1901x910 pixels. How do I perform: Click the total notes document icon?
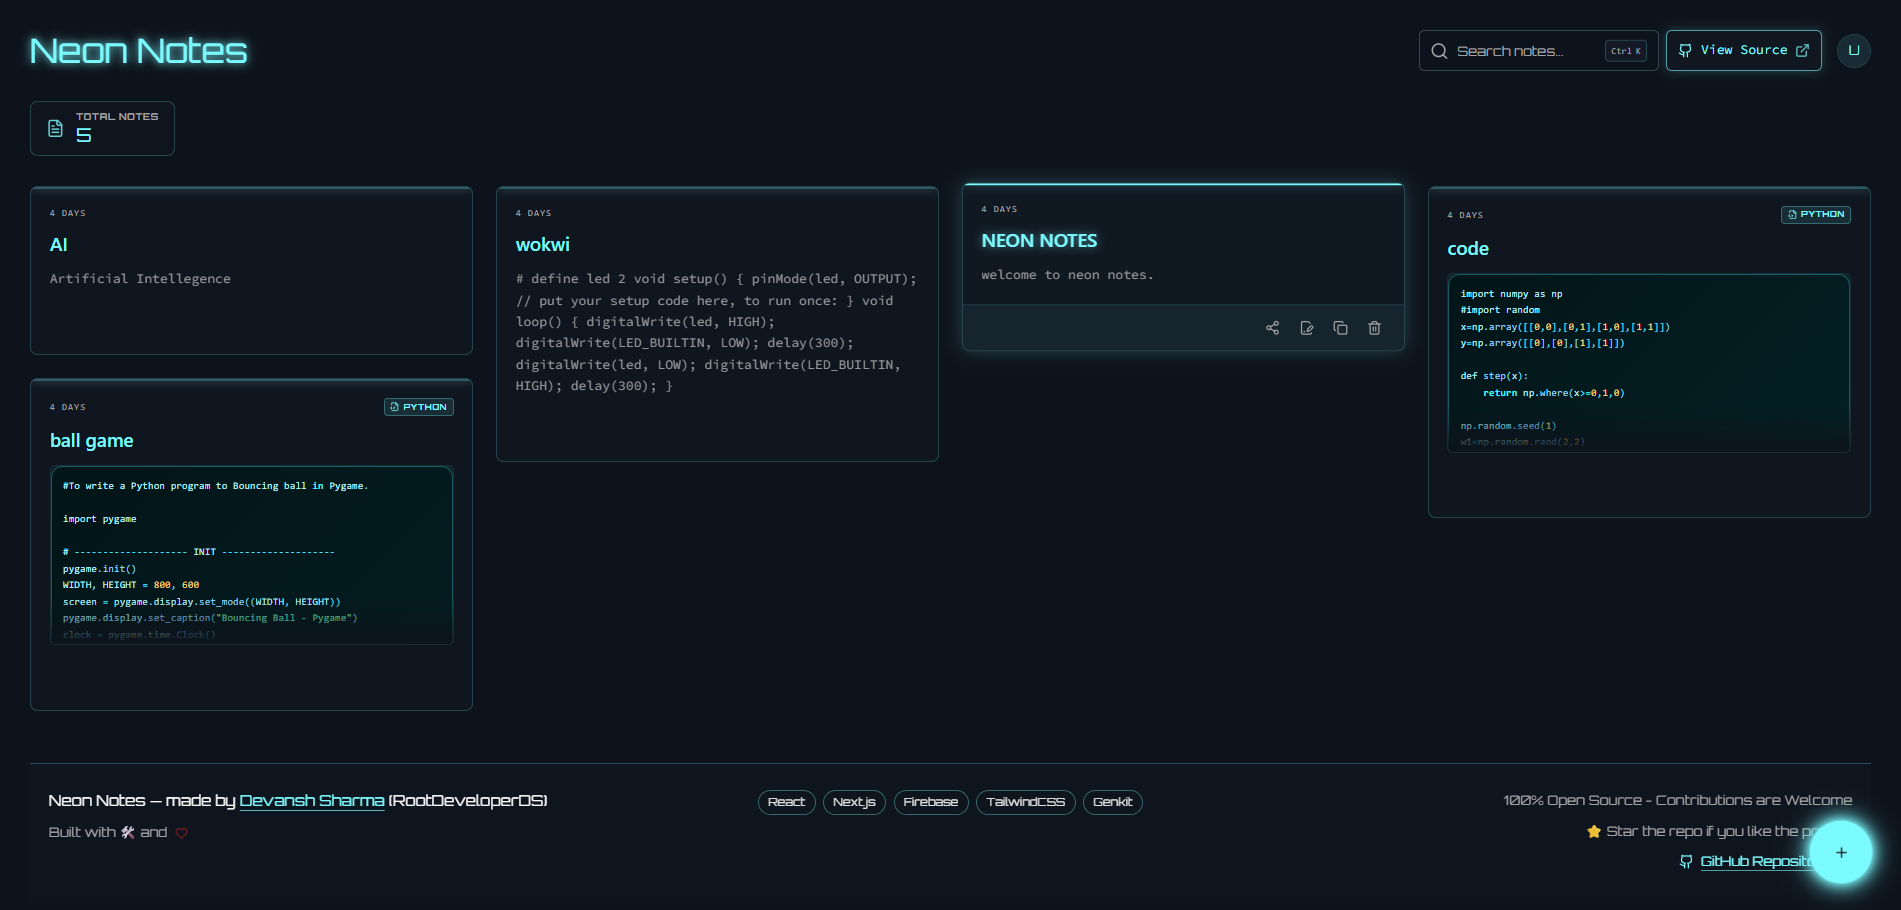[x=56, y=128]
